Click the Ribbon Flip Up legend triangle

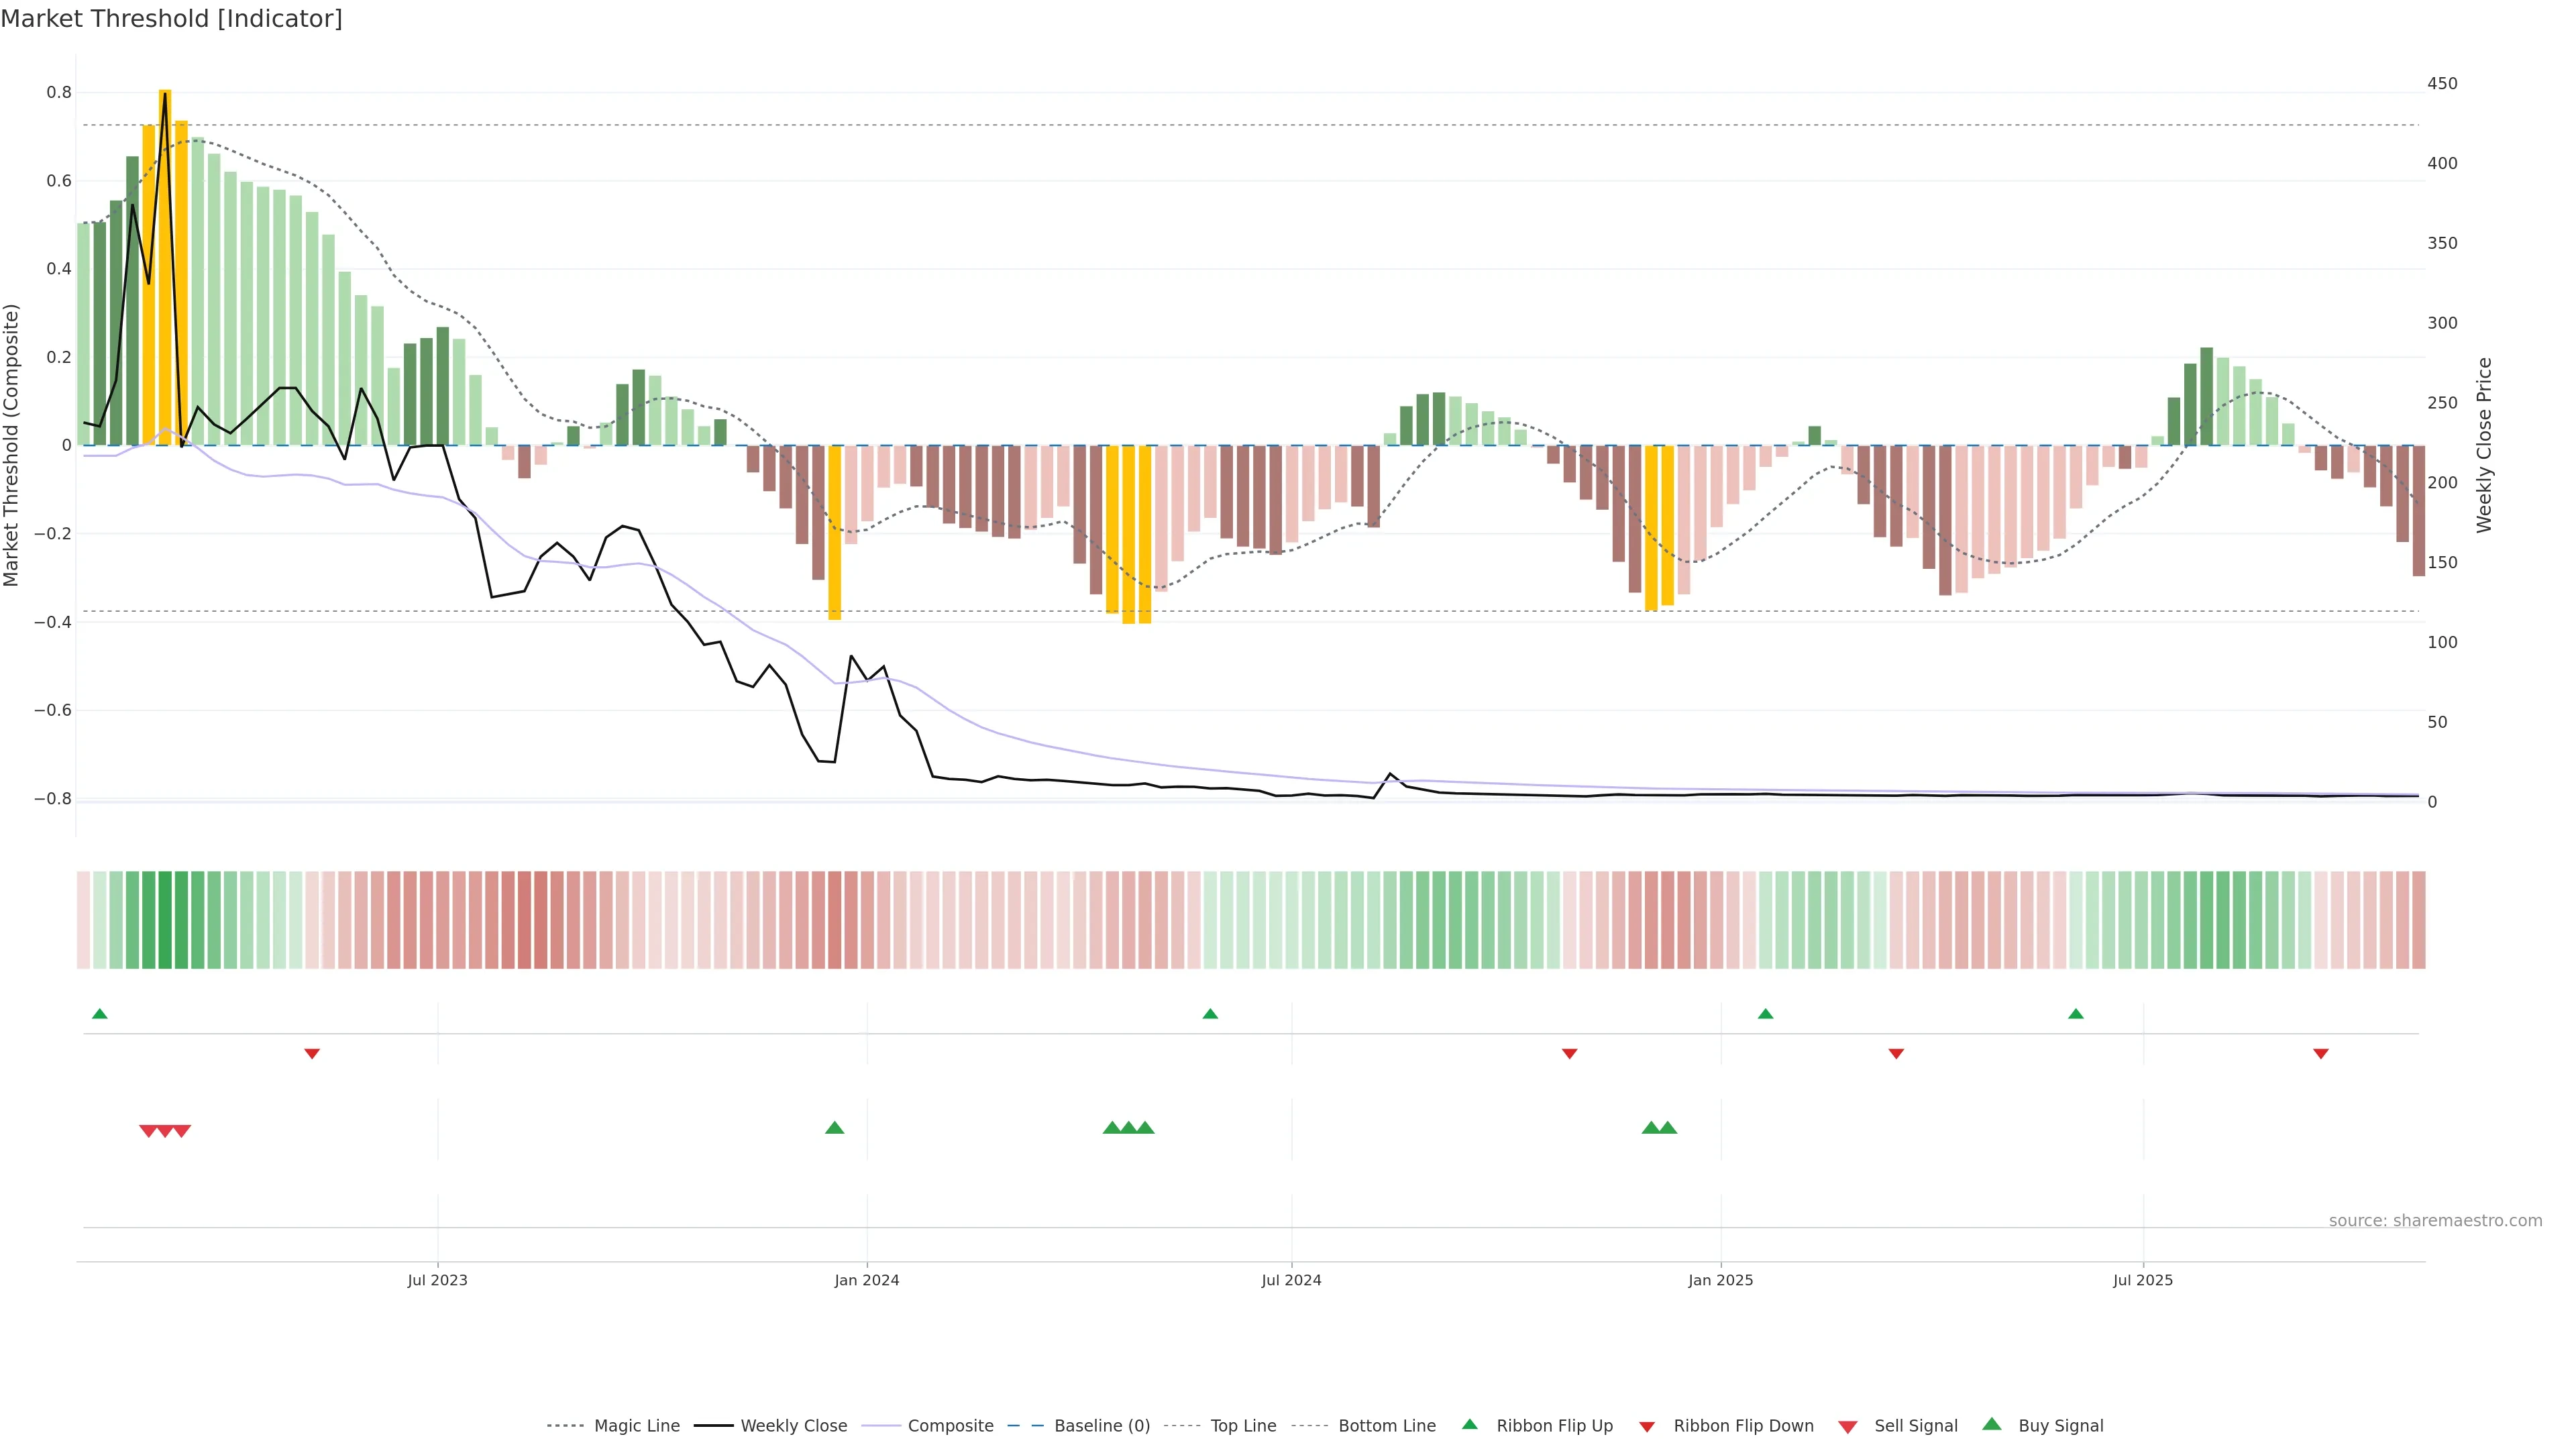[x=1469, y=1424]
